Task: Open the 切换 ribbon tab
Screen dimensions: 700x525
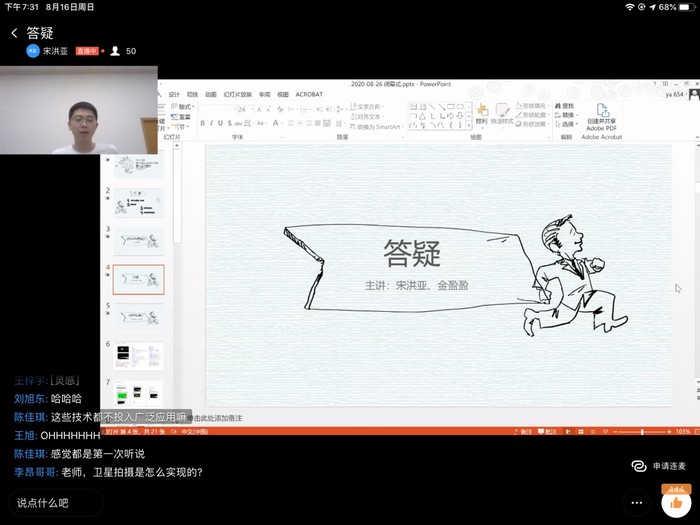Action: coord(192,95)
